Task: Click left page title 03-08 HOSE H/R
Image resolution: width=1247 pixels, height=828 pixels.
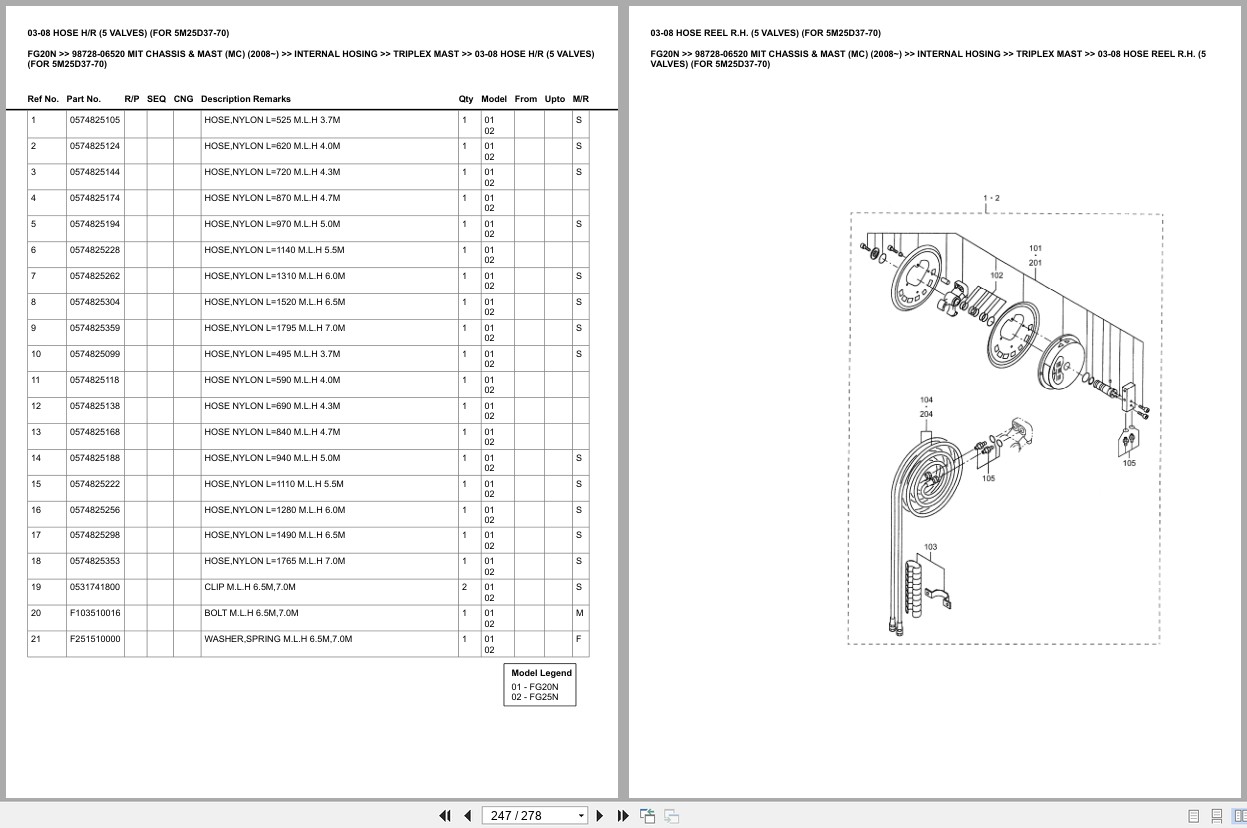Action: click(x=128, y=33)
